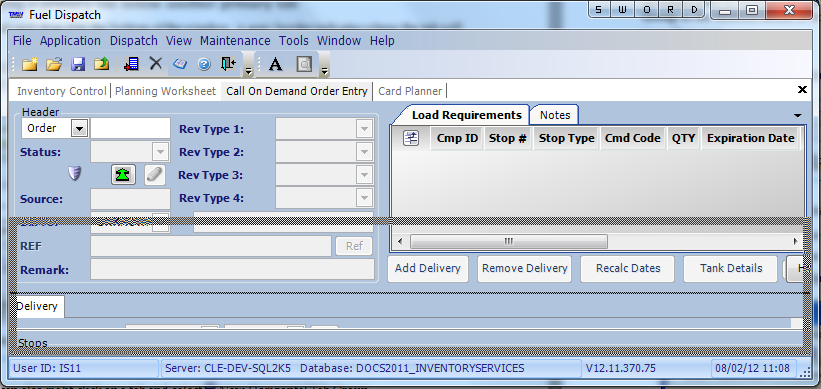This screenshot has width=821, height=389.
Task: Click the Add Delivery button
Action: point(428,269)
